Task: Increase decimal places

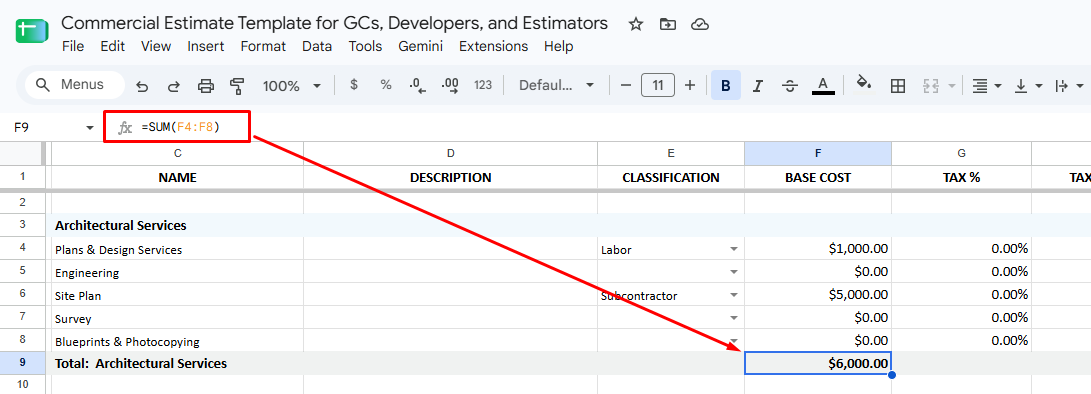Action: 450,86
